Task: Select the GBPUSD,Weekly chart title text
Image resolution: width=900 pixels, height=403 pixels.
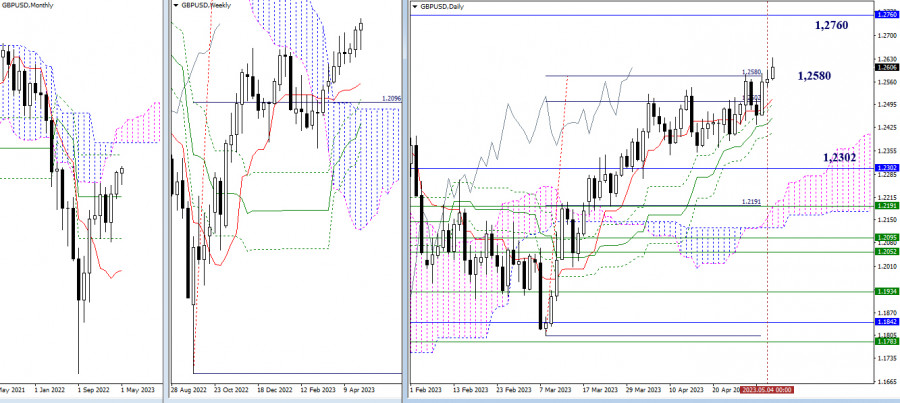Action: (x=204, y=5)
